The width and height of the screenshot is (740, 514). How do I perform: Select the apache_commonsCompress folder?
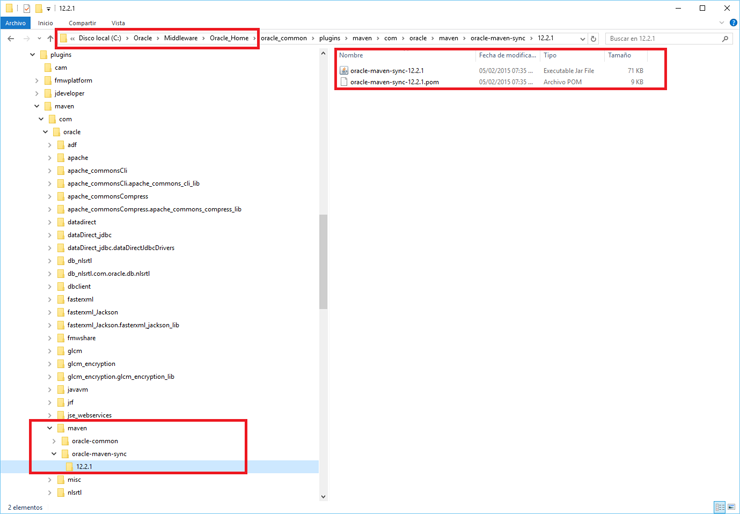[x=108, y=196]
